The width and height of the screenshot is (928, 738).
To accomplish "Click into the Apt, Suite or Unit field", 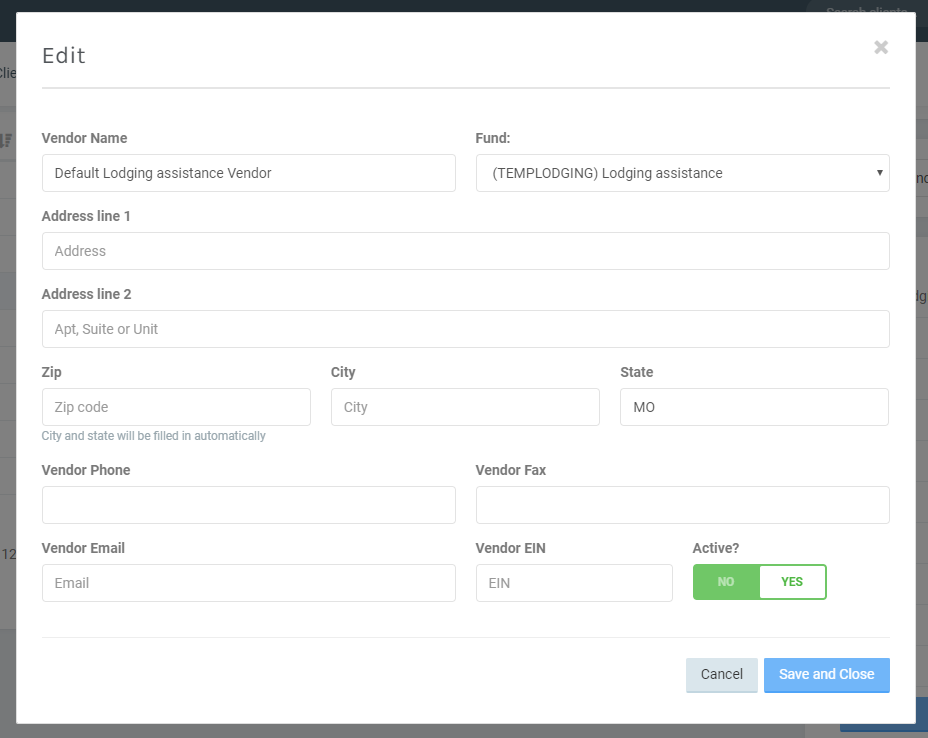I will pyautogui.click(x=465, y=329).
